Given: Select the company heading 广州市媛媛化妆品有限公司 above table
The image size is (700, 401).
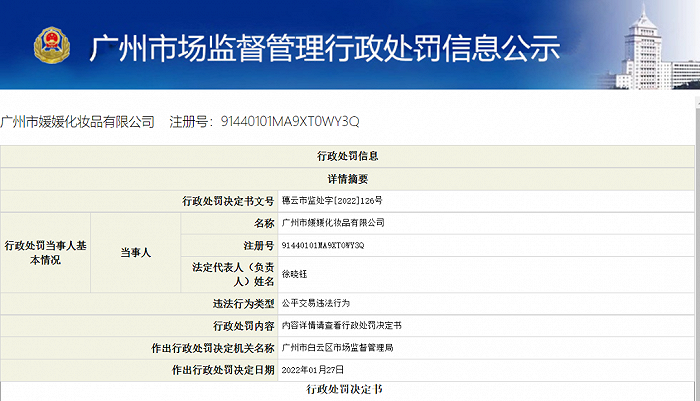Looking at the screenshot, I should 78,122.
